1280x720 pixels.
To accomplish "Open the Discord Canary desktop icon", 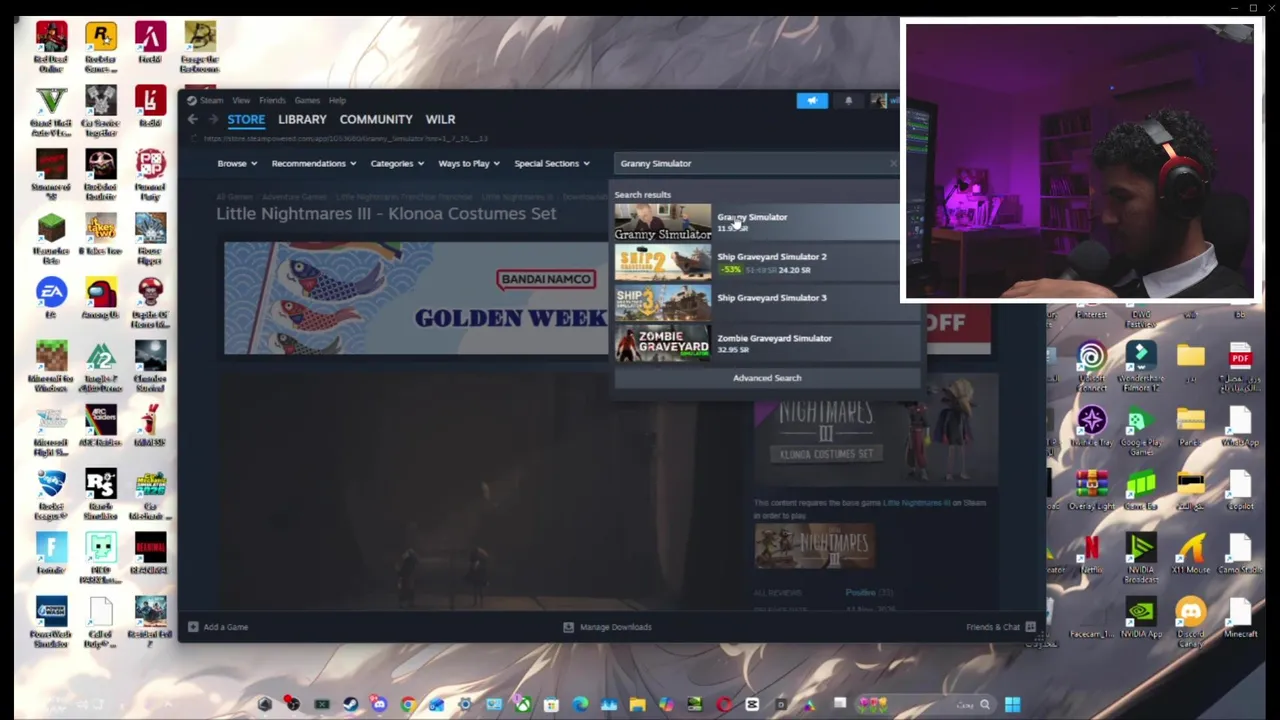I will 1191,622.
